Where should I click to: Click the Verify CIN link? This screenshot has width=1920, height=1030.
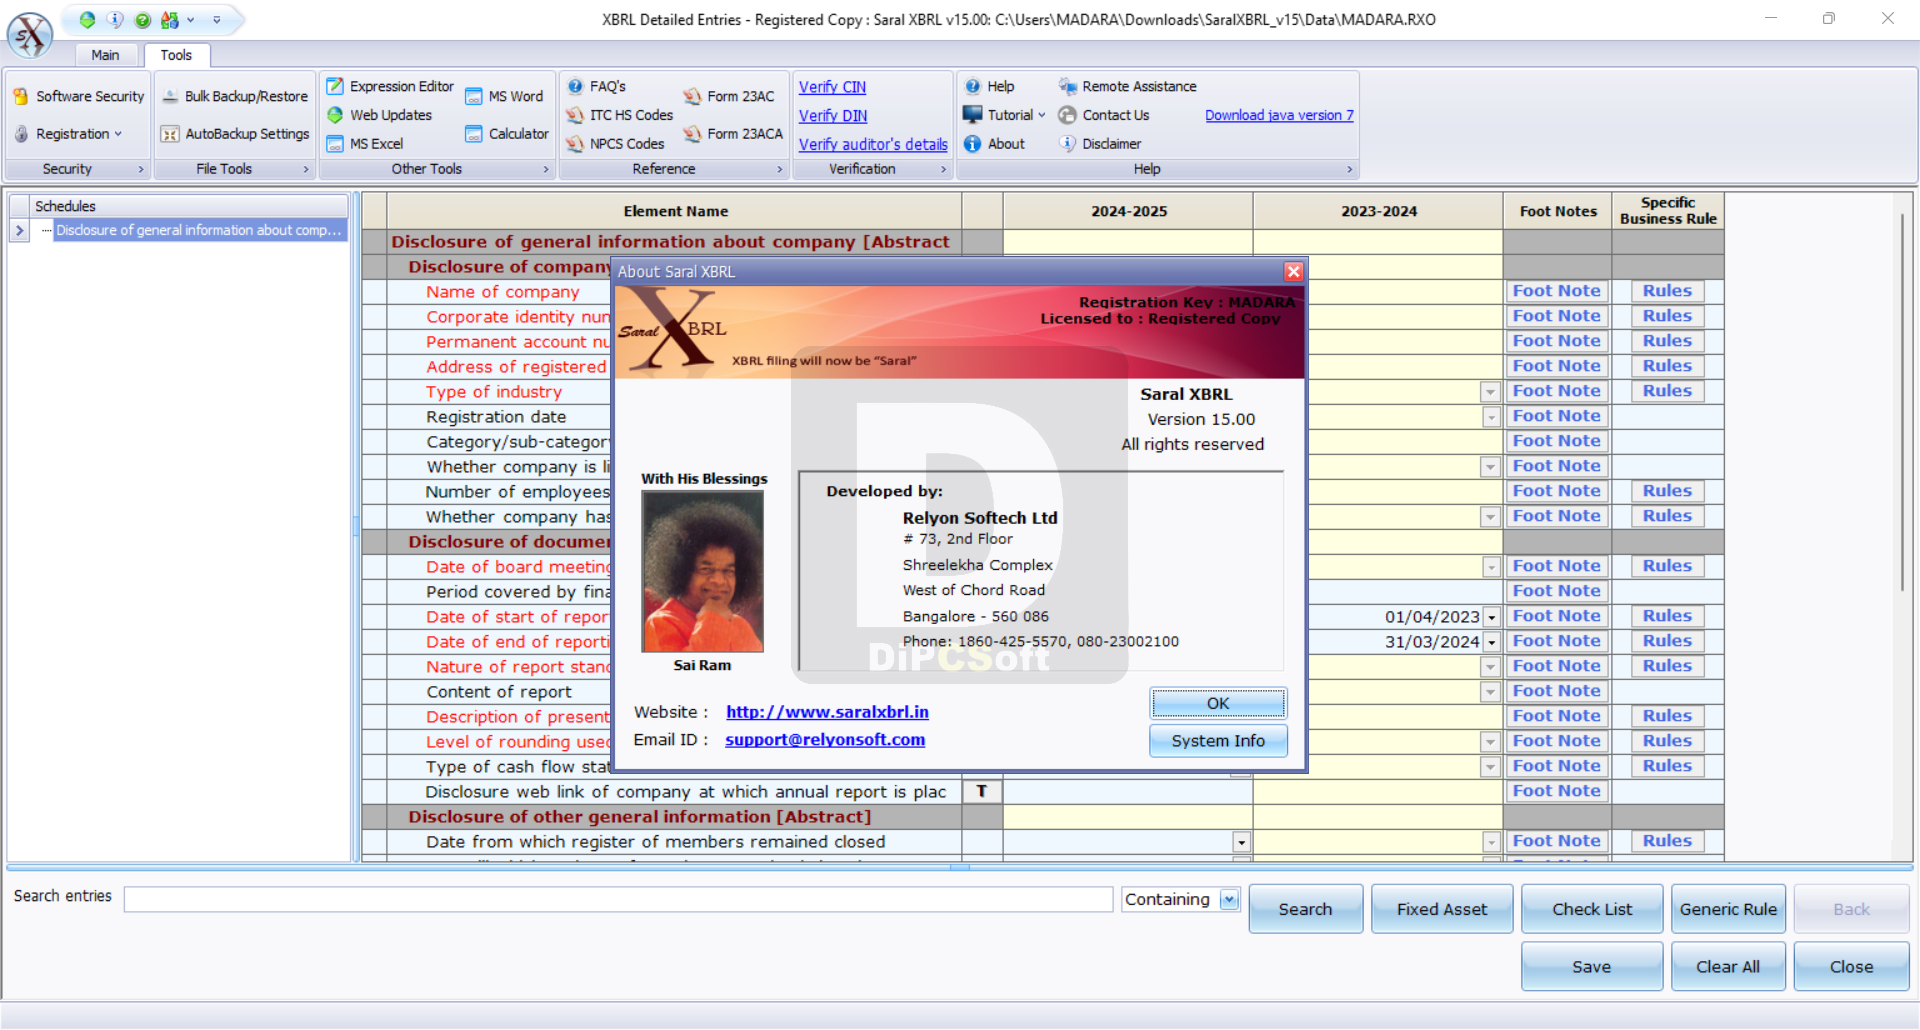point(832,87)
